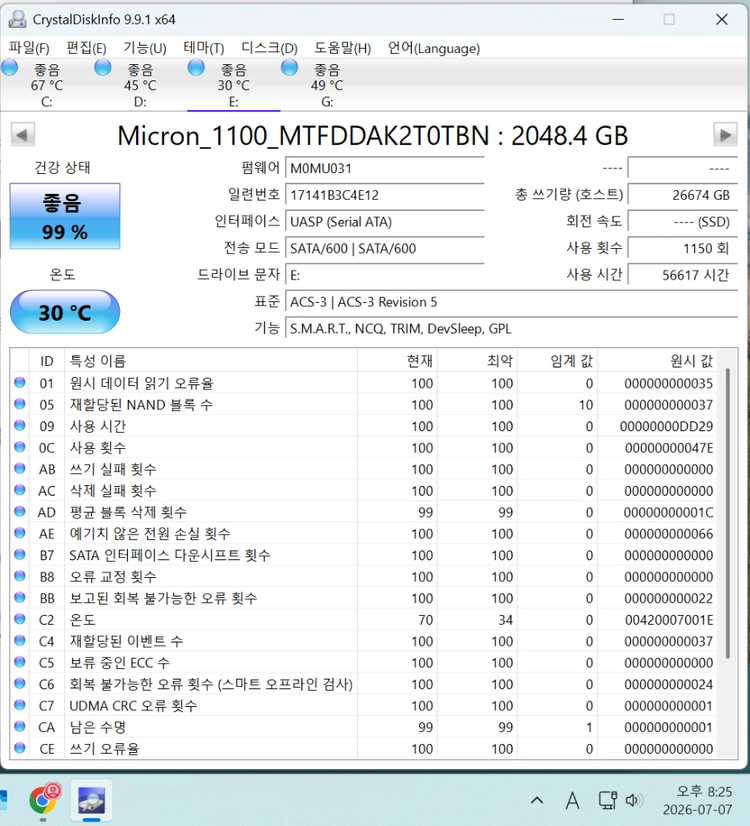Click status icon of row AE 예기치 않은 전원 손실

point(20,533)
